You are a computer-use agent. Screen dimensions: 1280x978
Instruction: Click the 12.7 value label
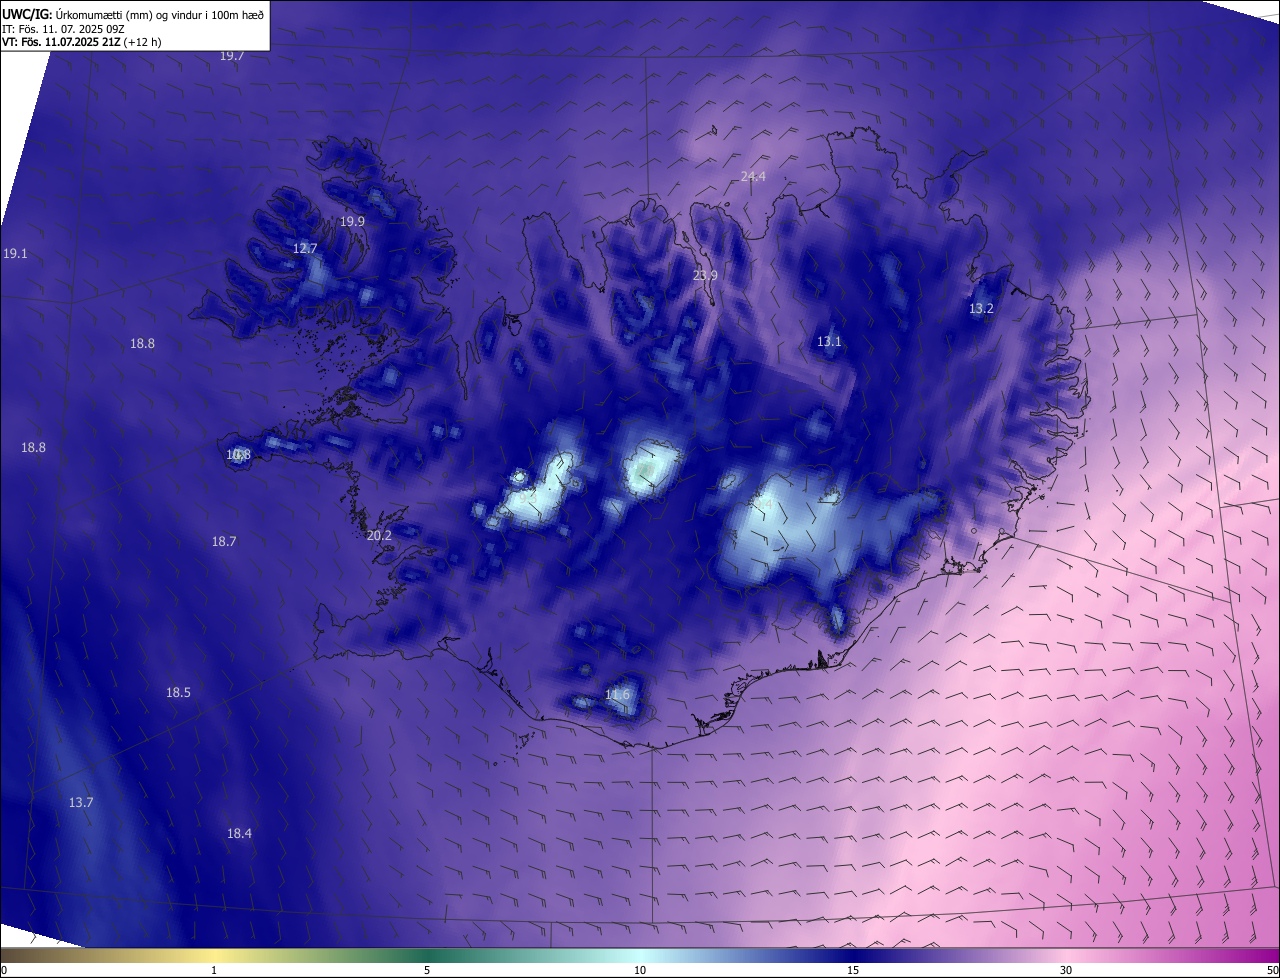point(305,249)
